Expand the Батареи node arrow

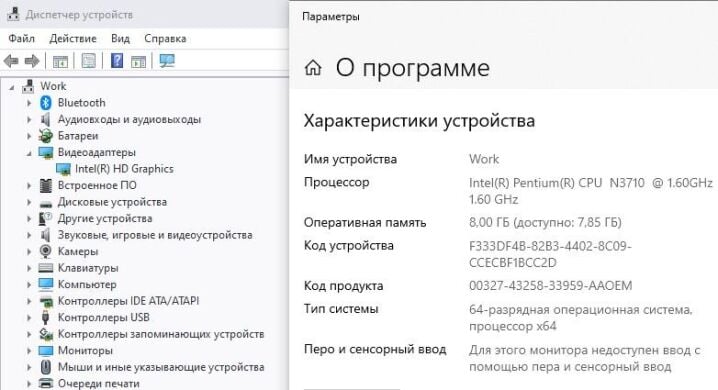tap(29, 136)
